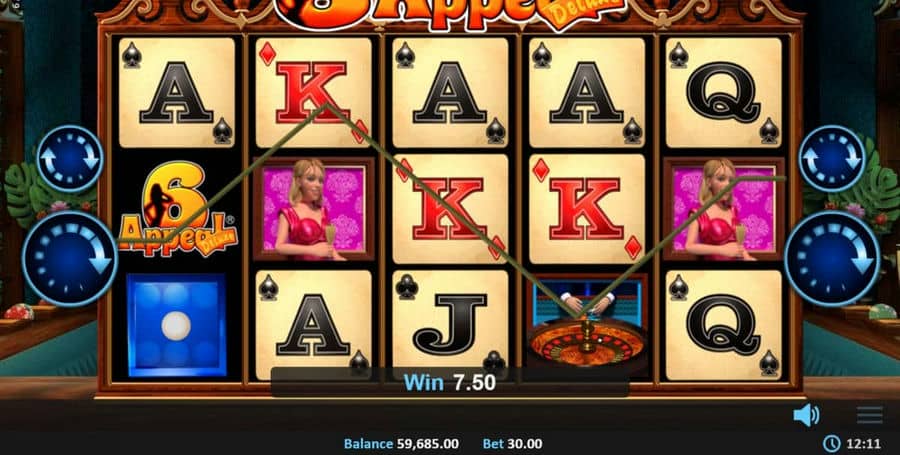
Task: Select the blue dice symbol
Action: (x=176, y=325)
